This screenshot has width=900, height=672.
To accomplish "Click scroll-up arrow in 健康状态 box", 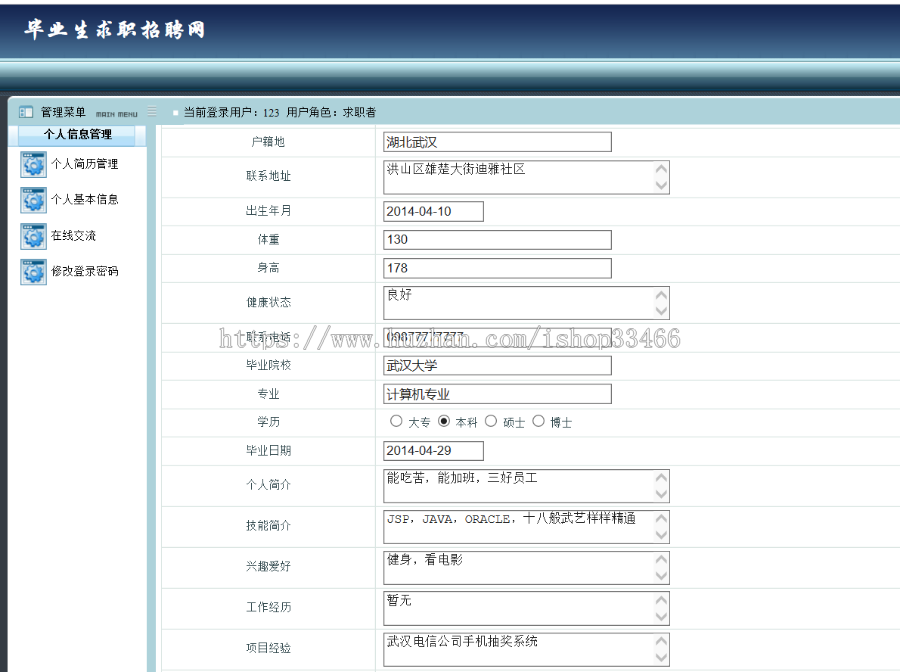I will (x=661, y=294).
